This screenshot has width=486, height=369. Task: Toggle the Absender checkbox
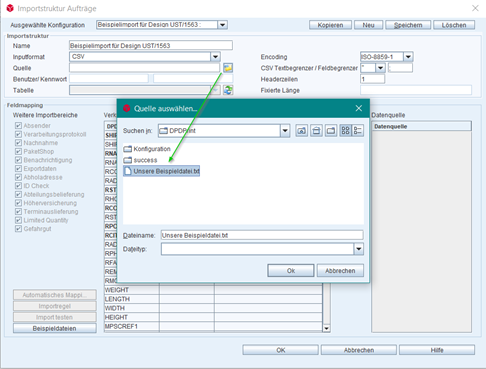click(x=18, y=126)
